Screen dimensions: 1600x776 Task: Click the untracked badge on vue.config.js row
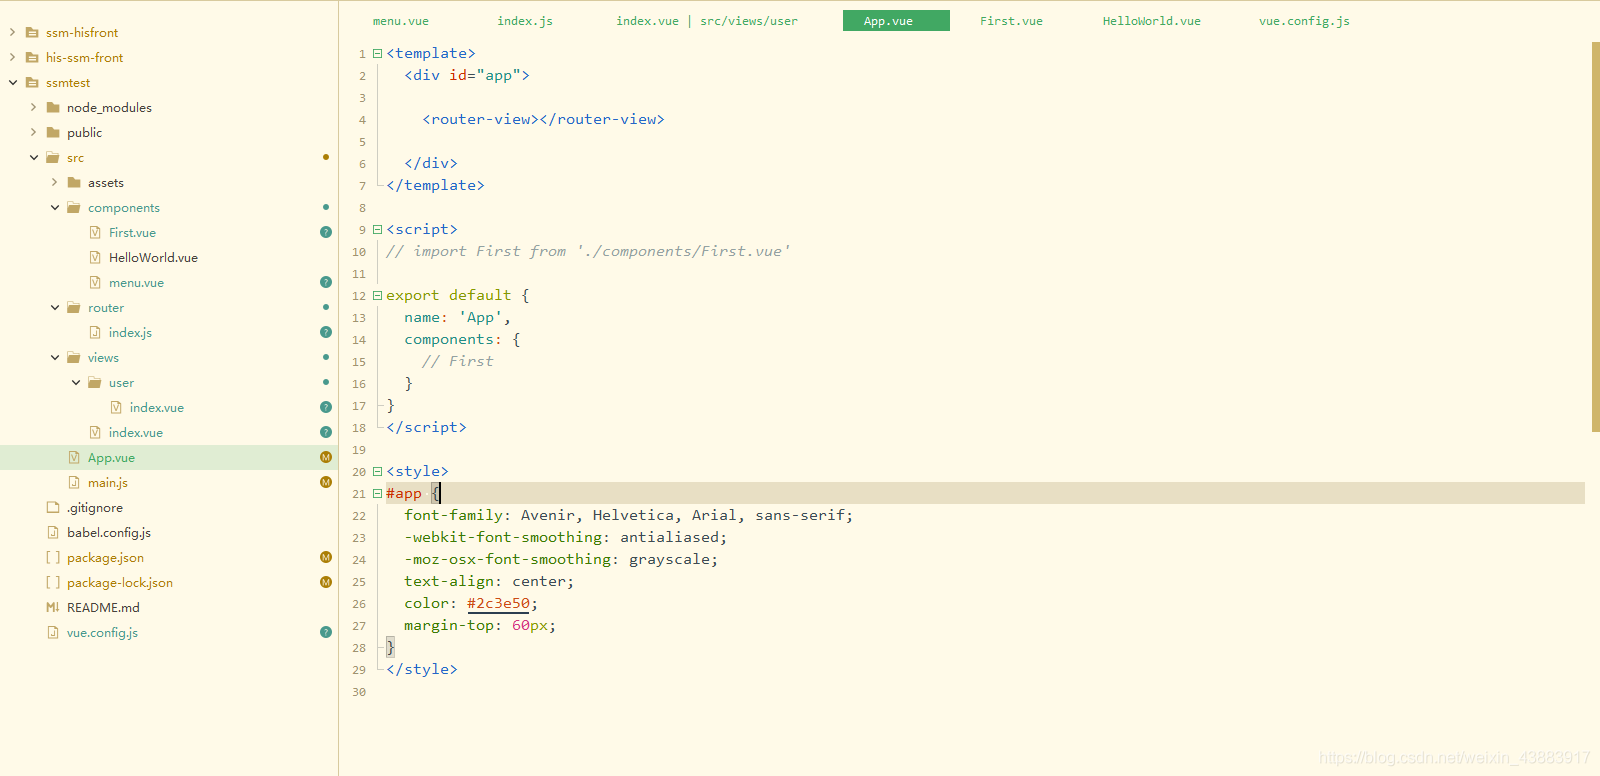(326, 632)
